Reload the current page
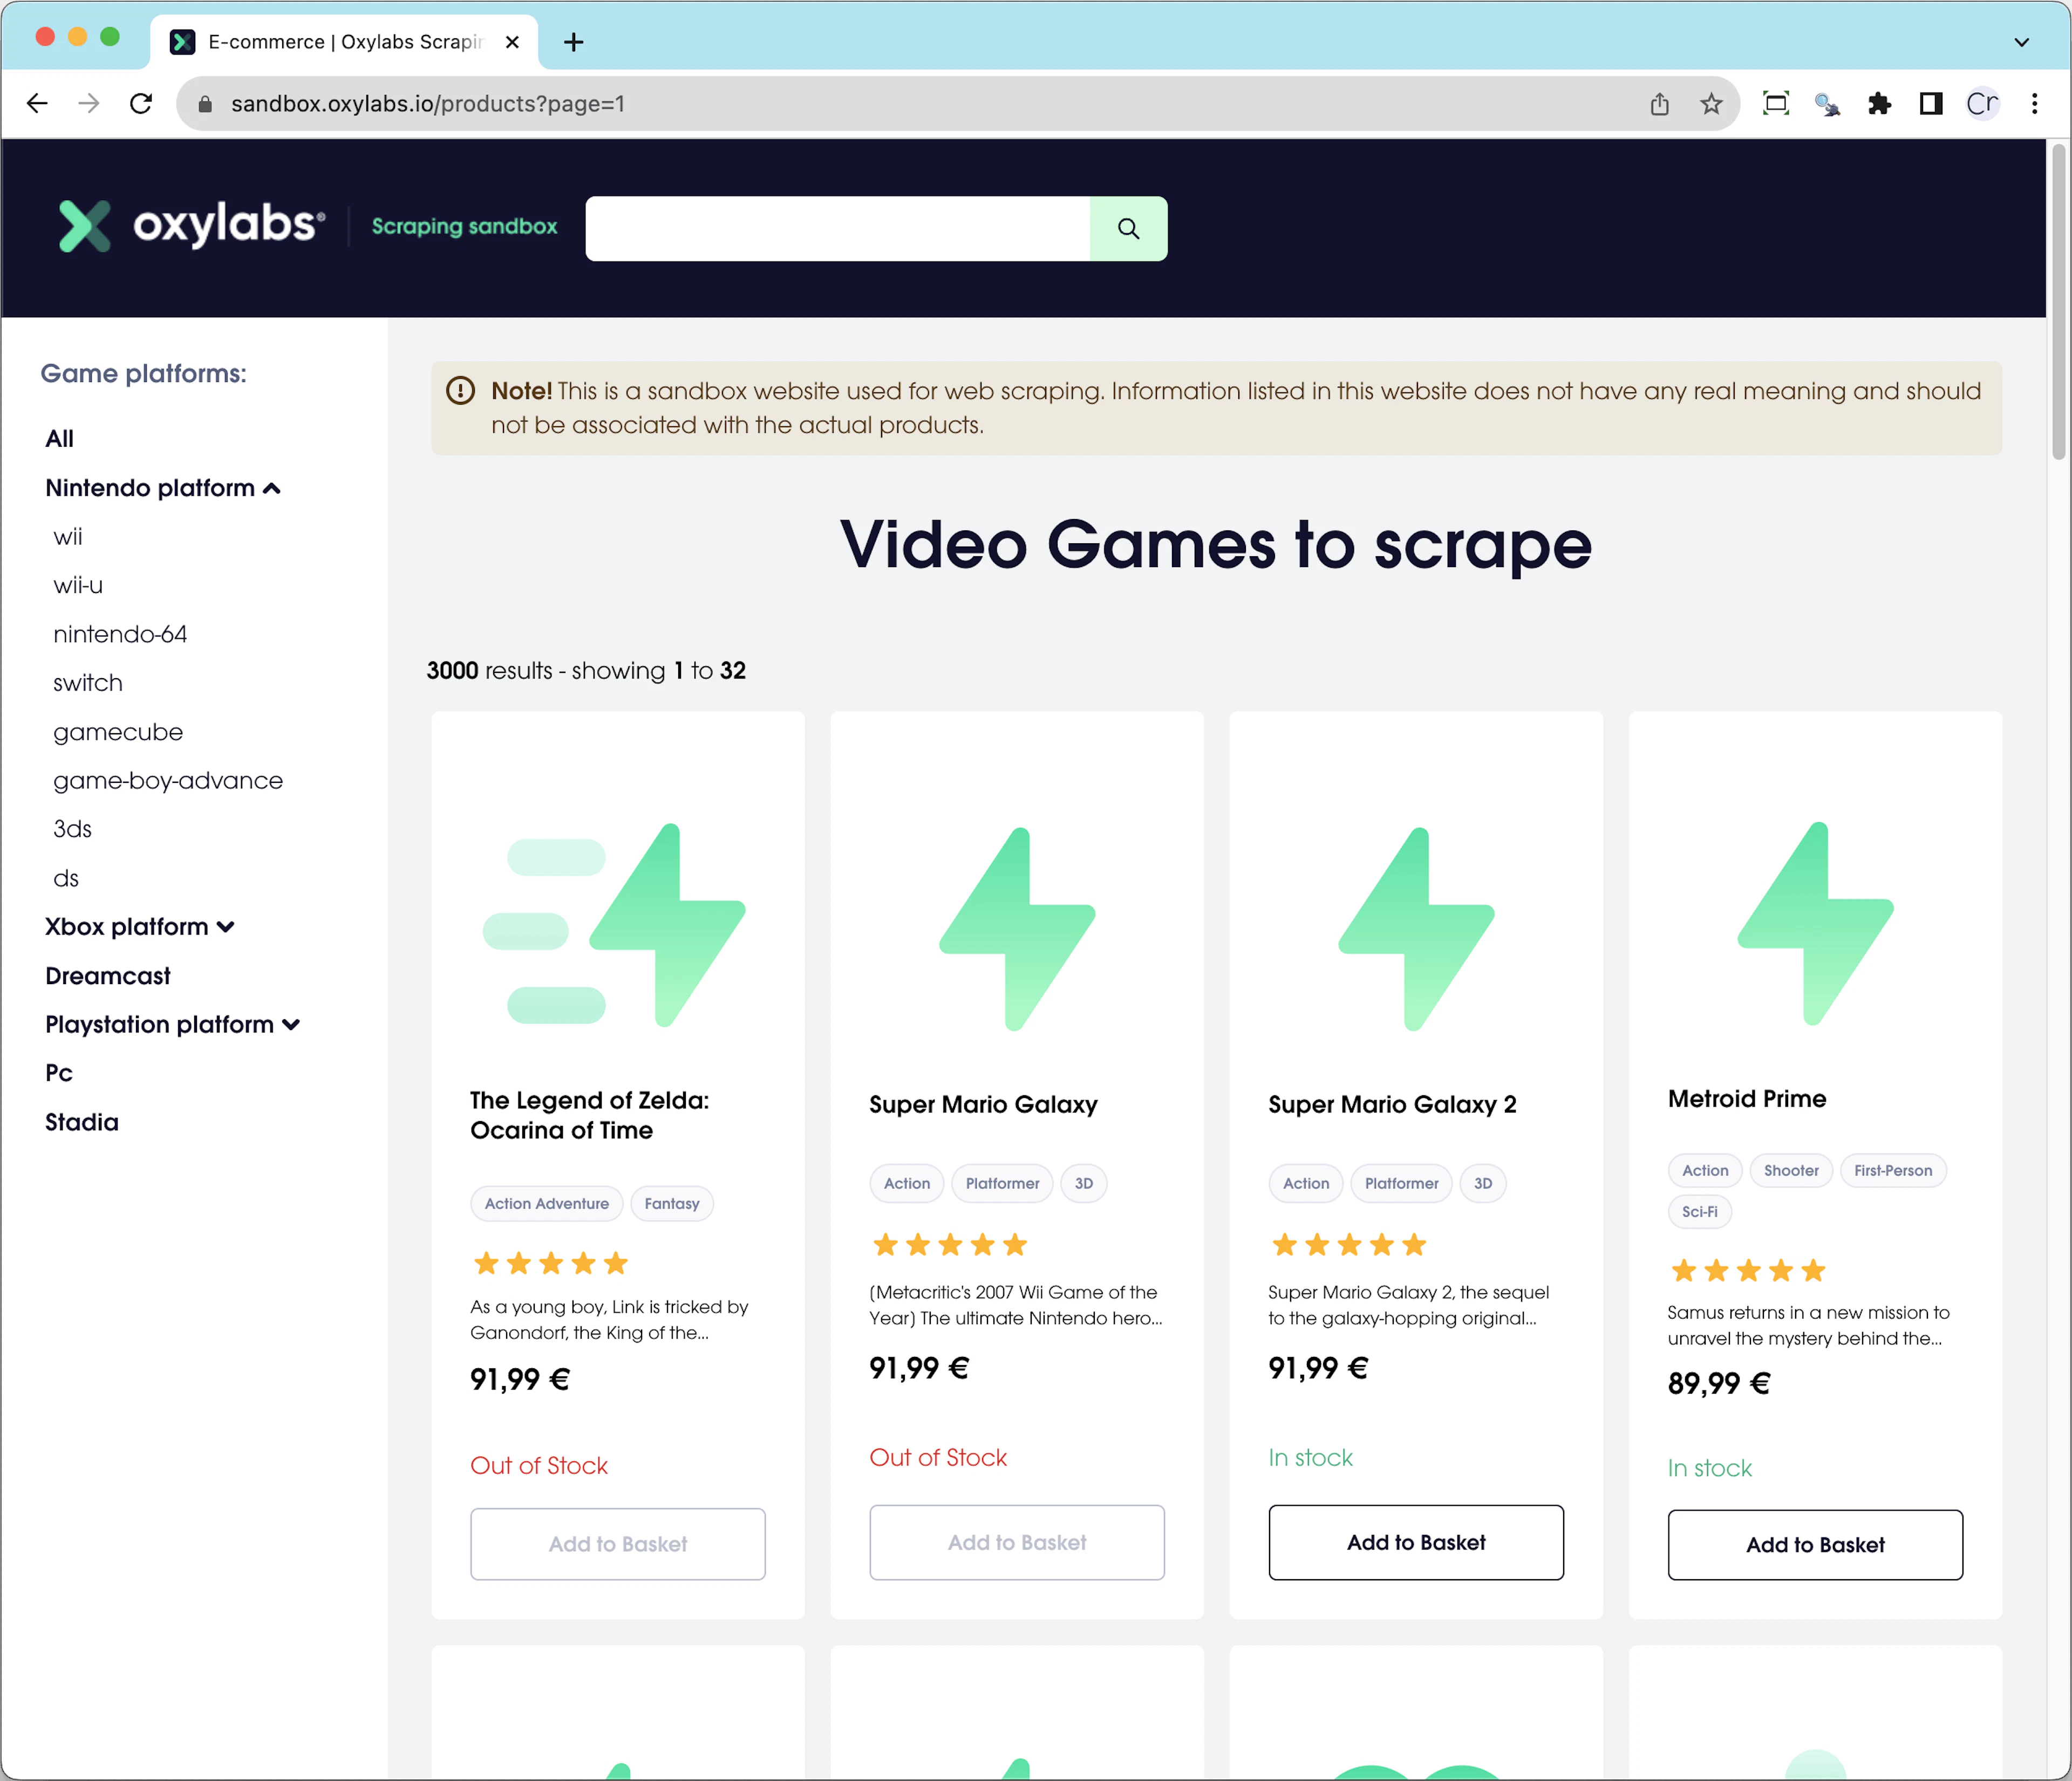Screen dimensions: 2072x1781 141,104
